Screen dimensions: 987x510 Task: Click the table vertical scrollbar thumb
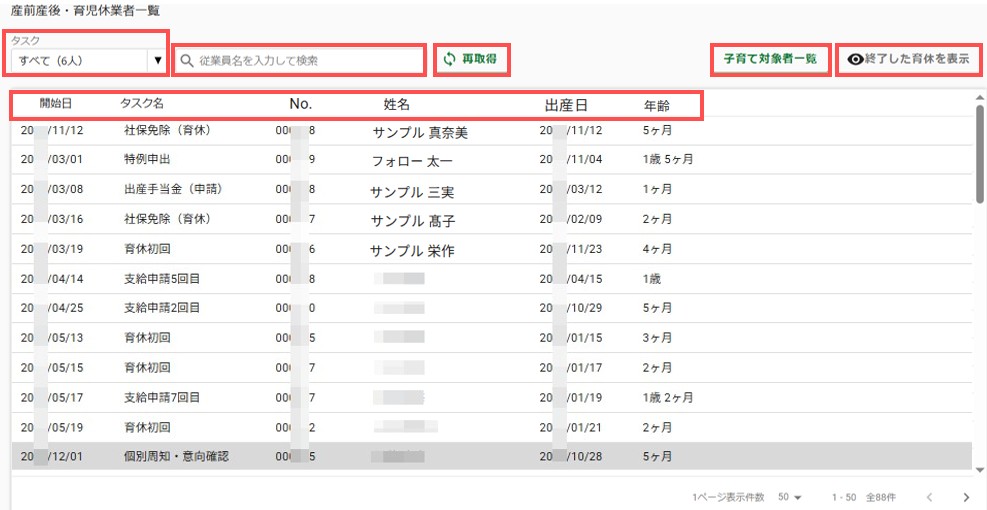979,154
